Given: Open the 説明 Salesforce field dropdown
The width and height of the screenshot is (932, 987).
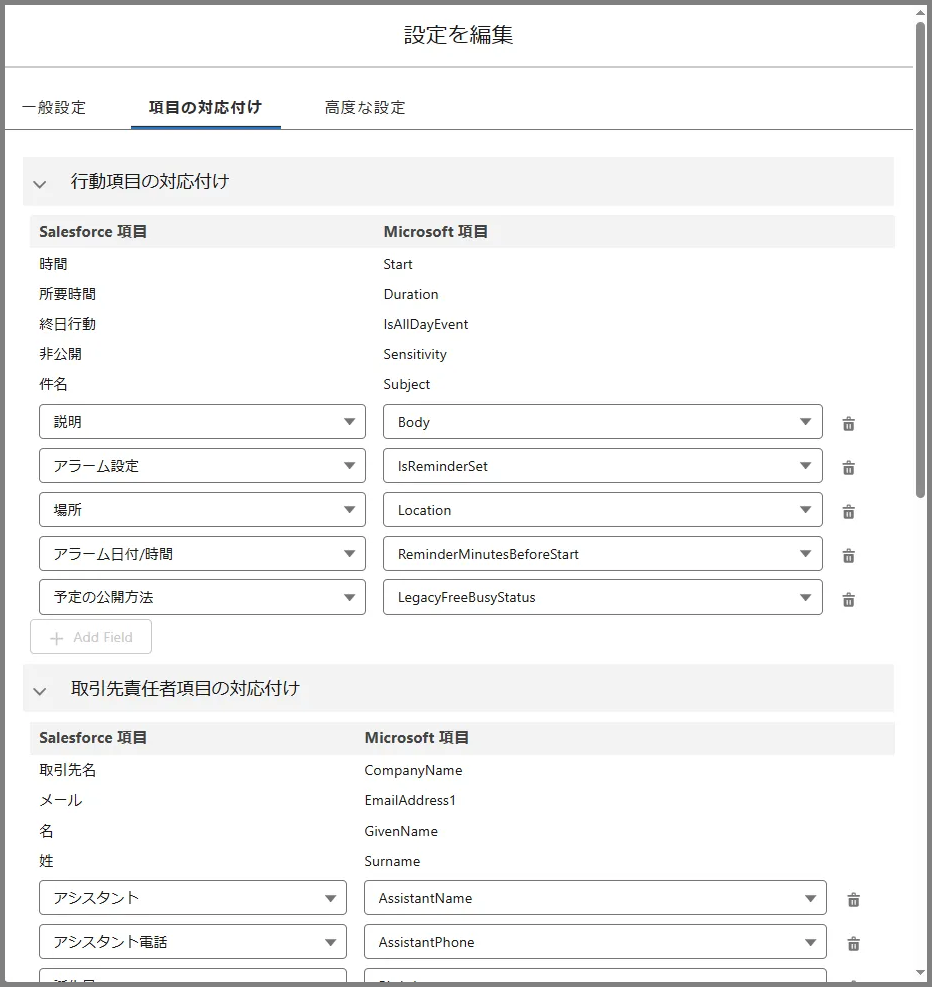Looking at the screenshot, I should [202, 422].
